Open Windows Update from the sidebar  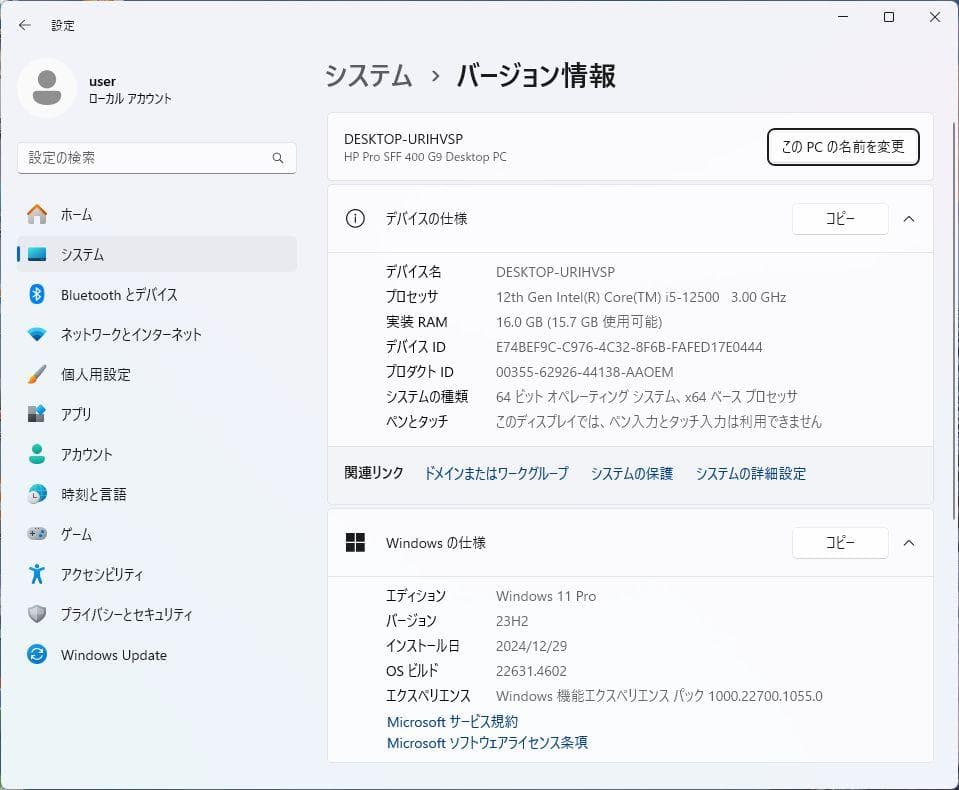point(113,655)
